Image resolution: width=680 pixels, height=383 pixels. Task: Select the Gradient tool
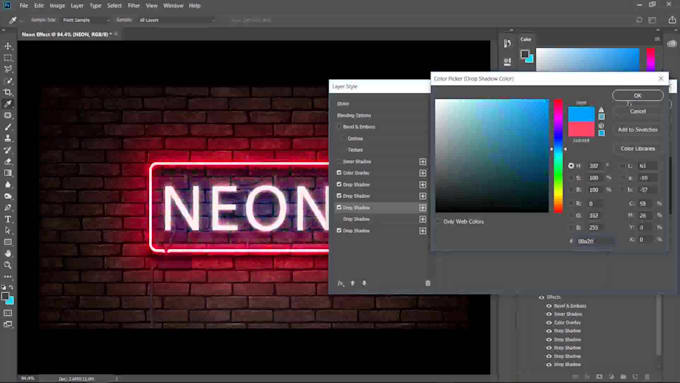point(8,173)
